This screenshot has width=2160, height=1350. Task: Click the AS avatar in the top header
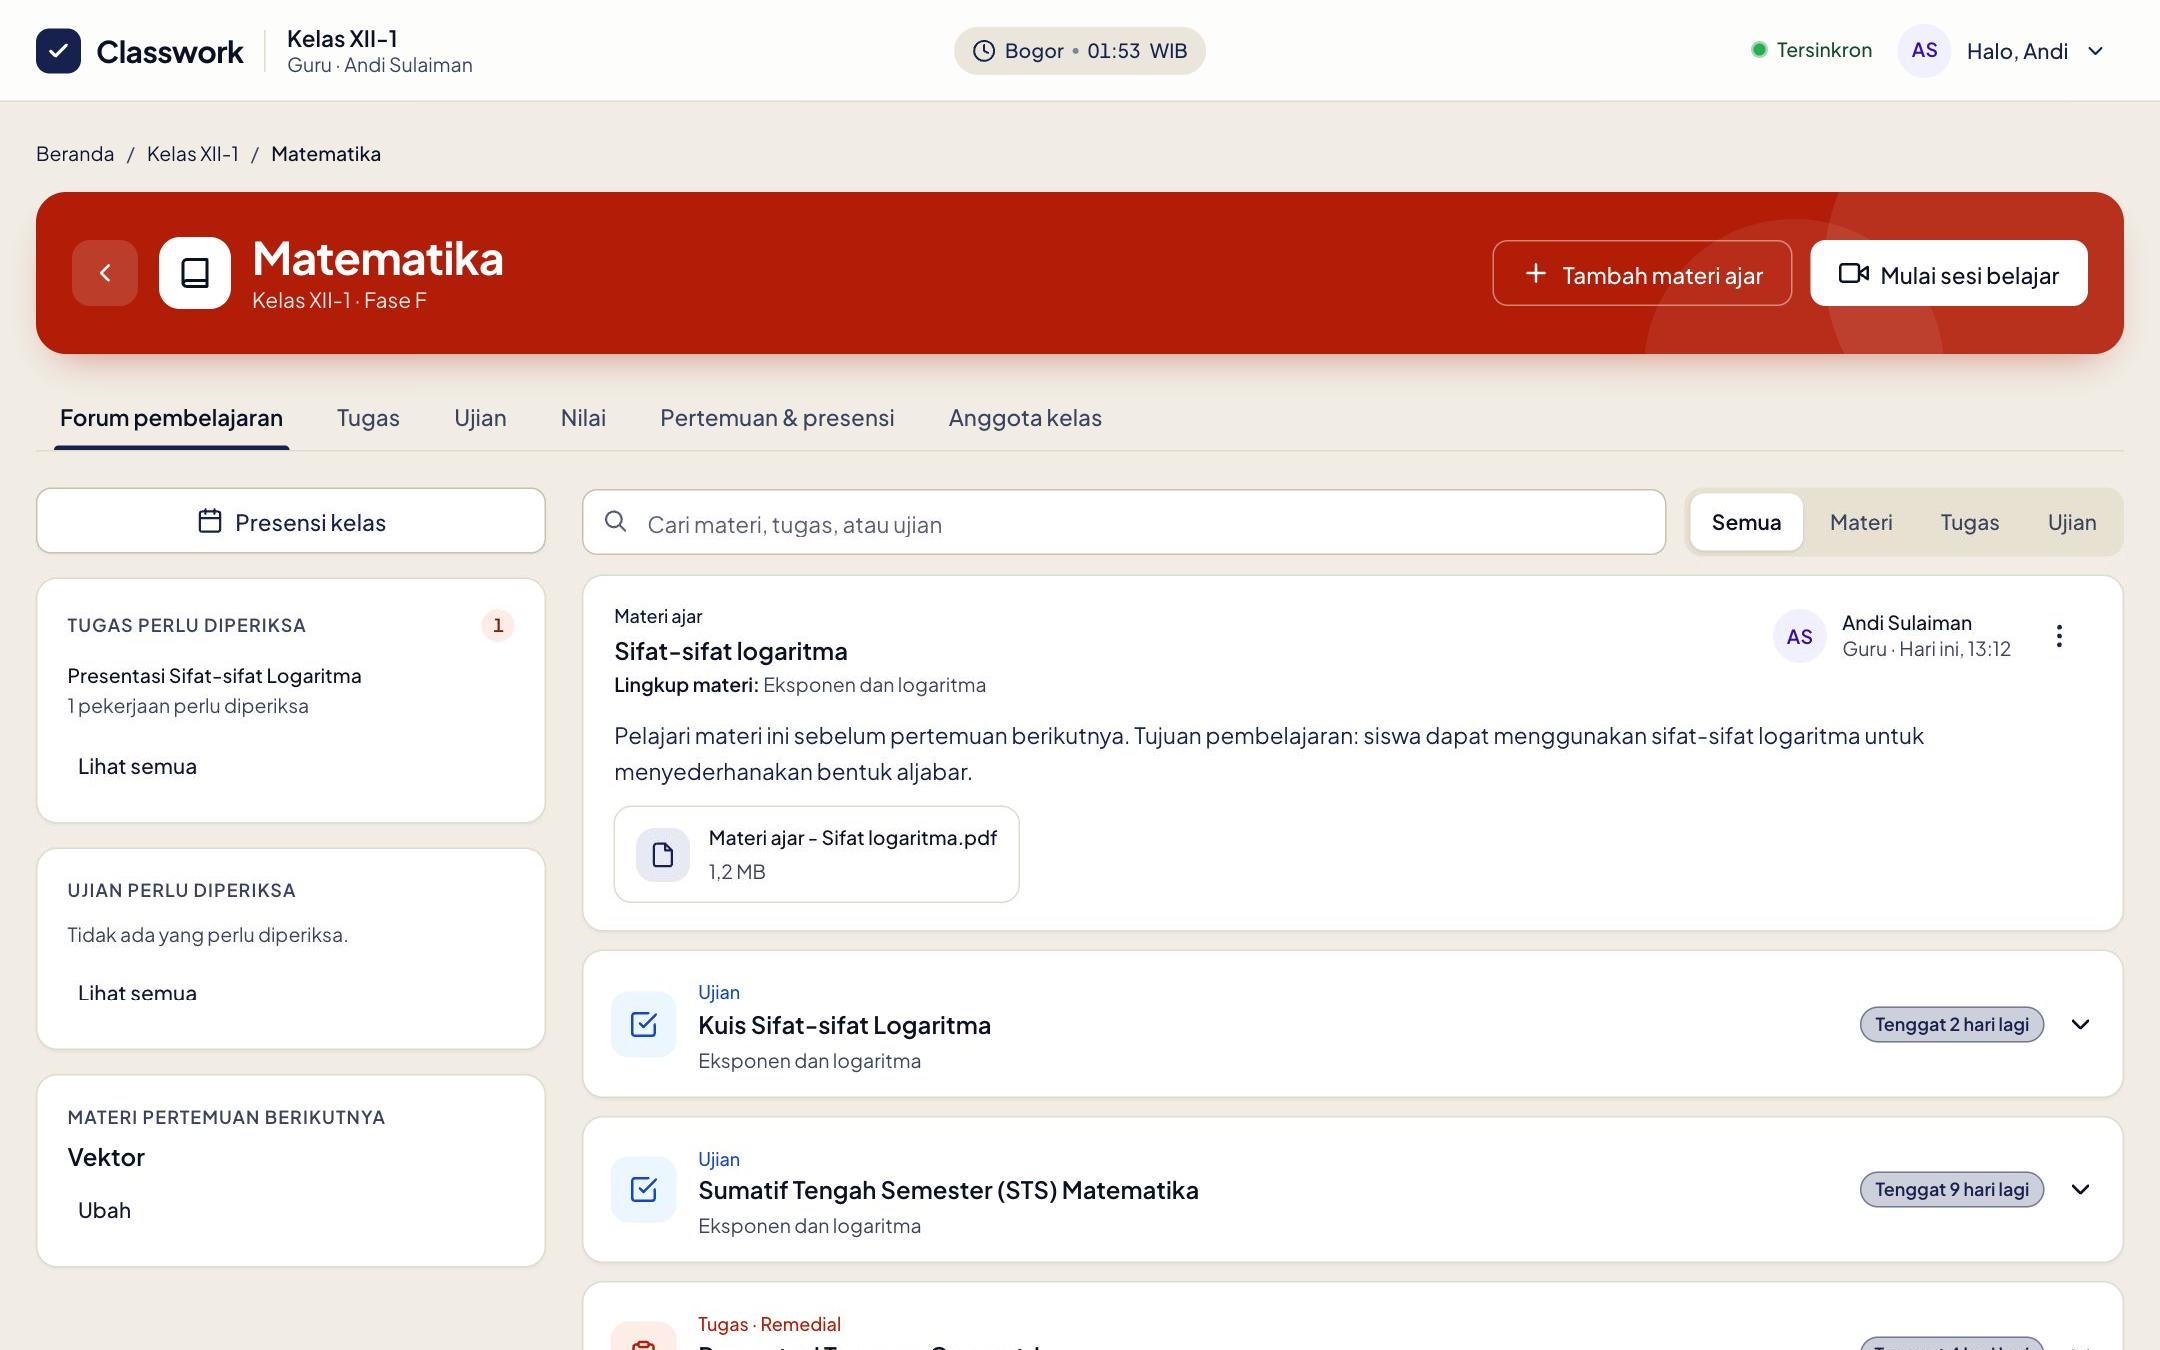tap(1924, 51)
